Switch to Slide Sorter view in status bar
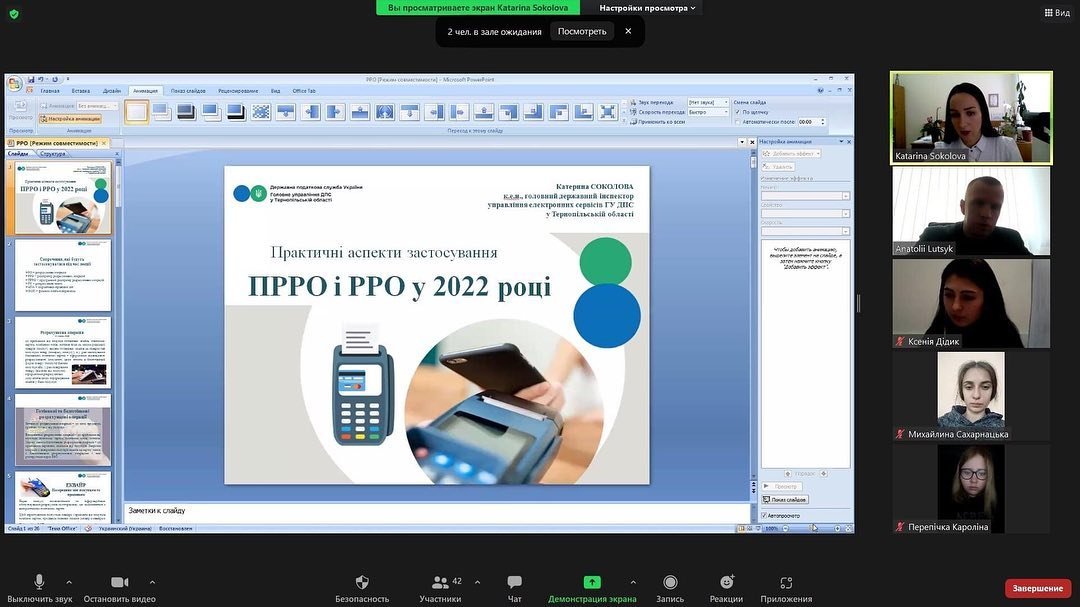Viewport: 1080px width, 607px height. 749,528
